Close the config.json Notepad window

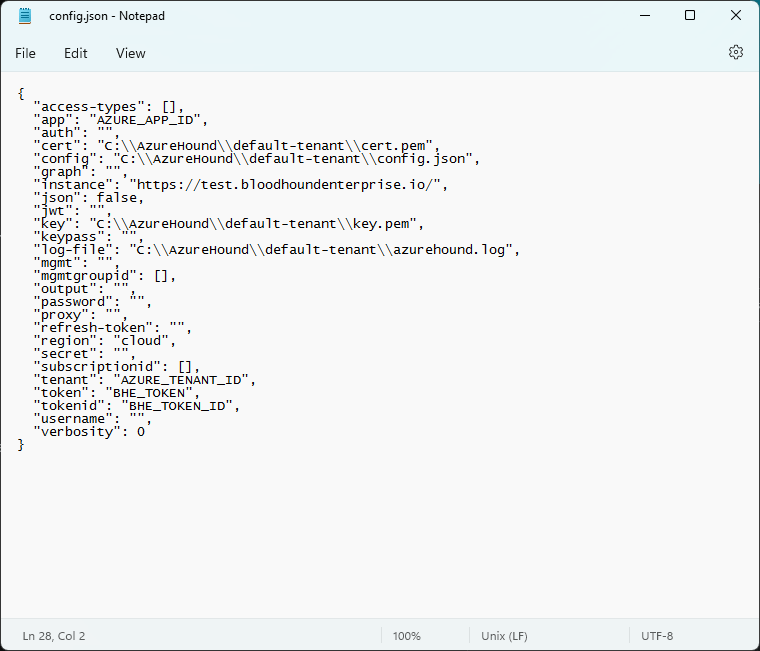coord(736,16)
